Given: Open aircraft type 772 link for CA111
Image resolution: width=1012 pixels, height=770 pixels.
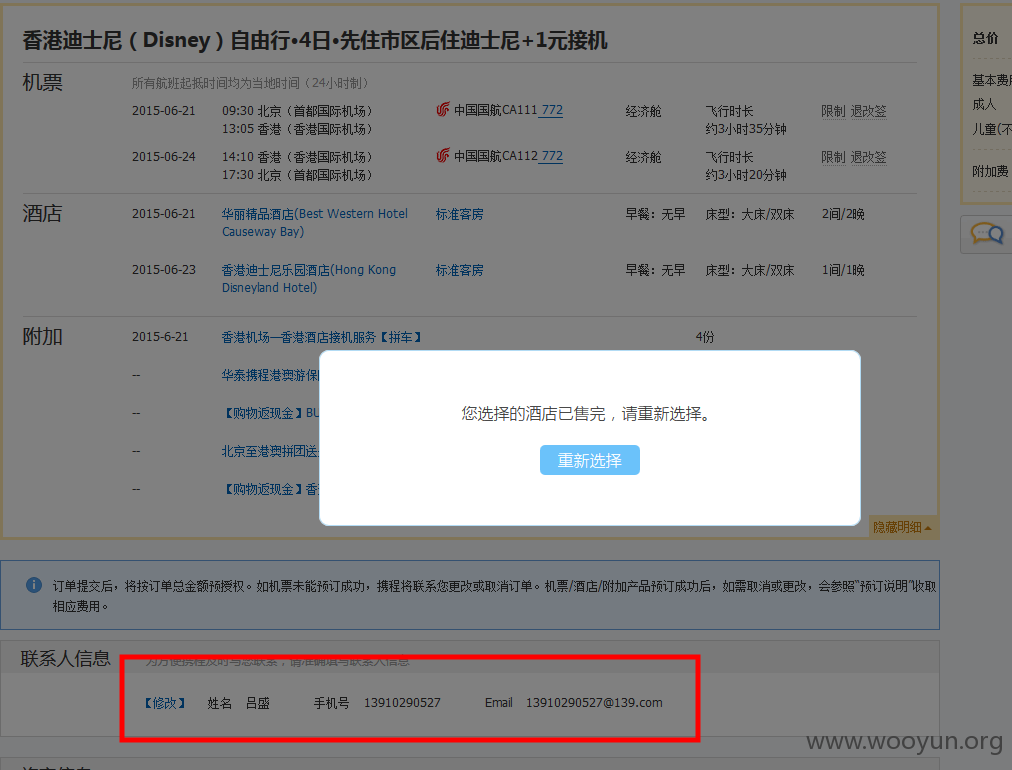Looking at the screenshot, I should point(552,110).
